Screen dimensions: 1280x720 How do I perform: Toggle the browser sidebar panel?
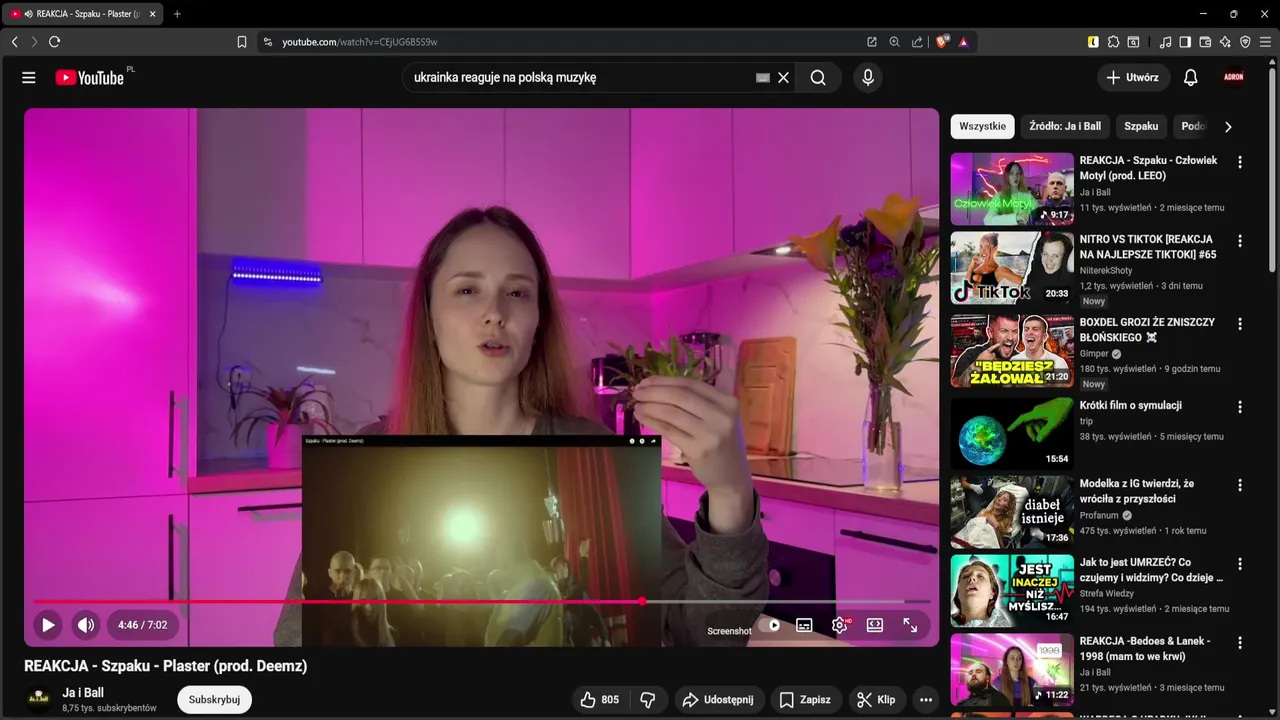pos(1185,42)
